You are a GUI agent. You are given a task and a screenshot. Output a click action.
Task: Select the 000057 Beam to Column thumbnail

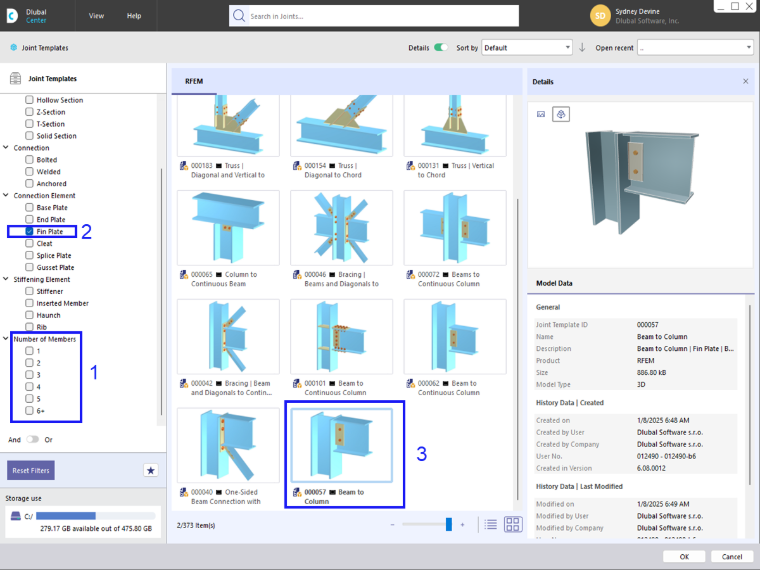click(342, 445)
